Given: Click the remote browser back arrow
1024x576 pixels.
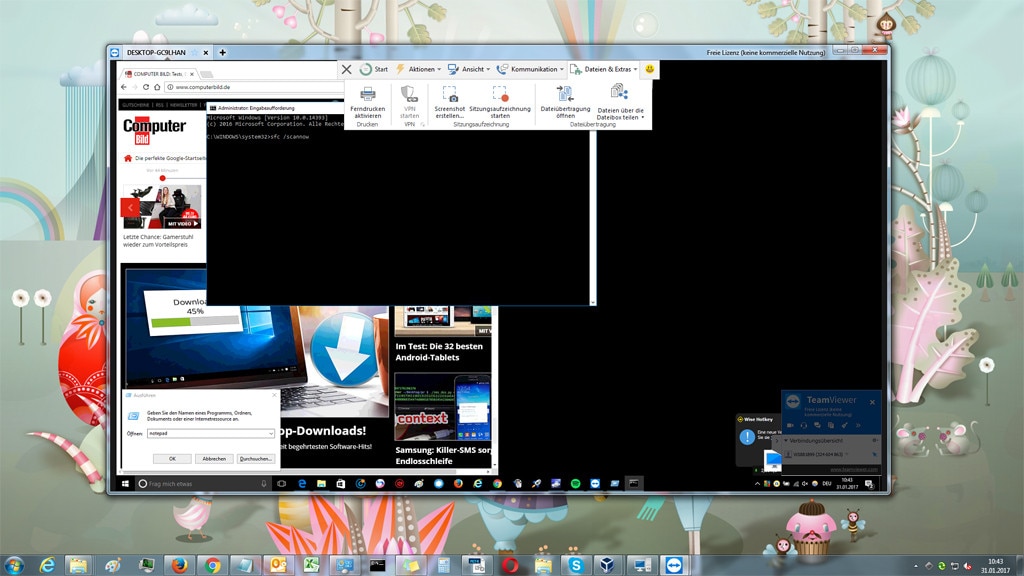Looking at the screenshot, I should point(124,87).
